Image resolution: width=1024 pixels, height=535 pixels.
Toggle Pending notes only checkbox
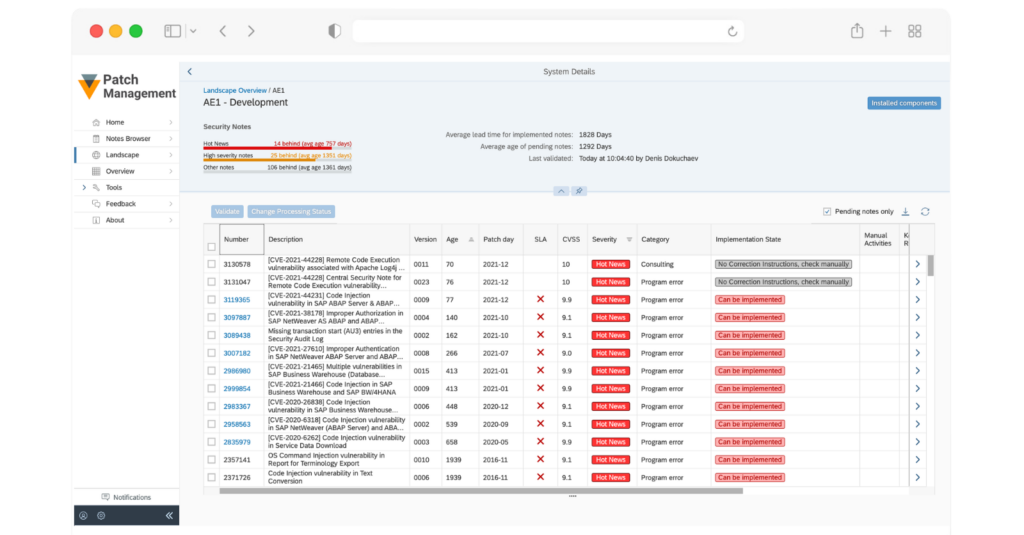point(827,212)
